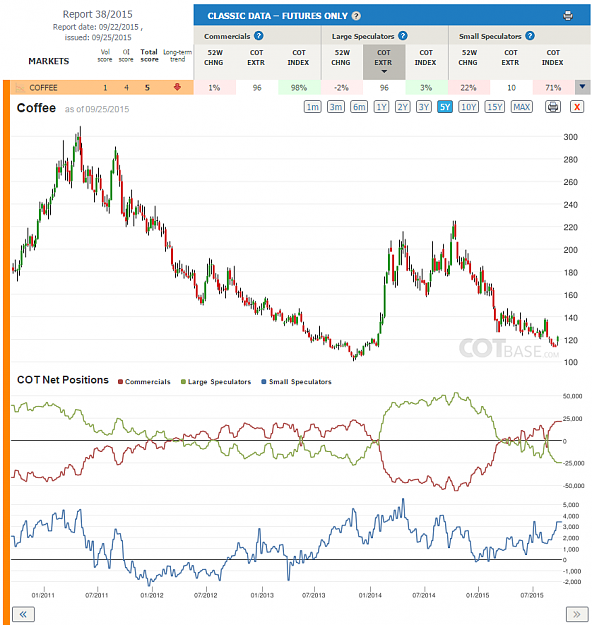The image size is (592, 625).
Task: Sort by Large Speculators COT EXTR column
Action: pyautogui.click(x=384, y=62)
